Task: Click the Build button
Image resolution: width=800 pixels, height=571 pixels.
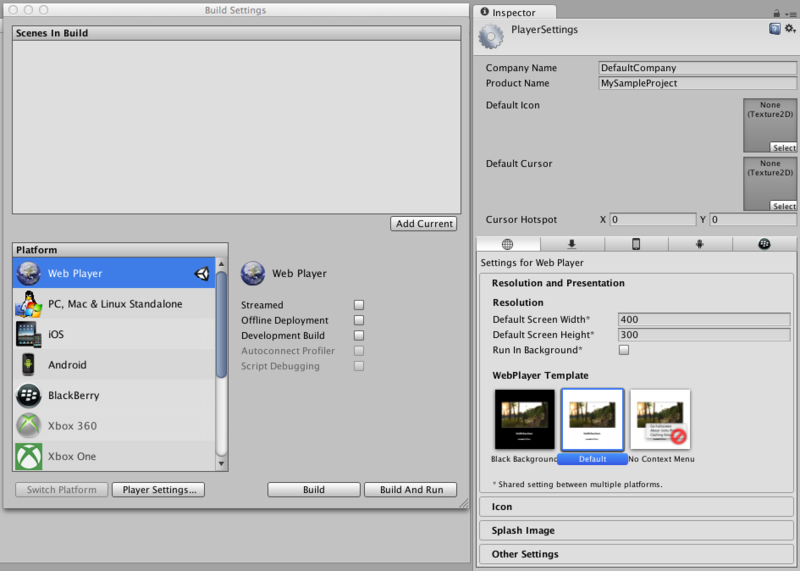Action: (x=314, y=489)
